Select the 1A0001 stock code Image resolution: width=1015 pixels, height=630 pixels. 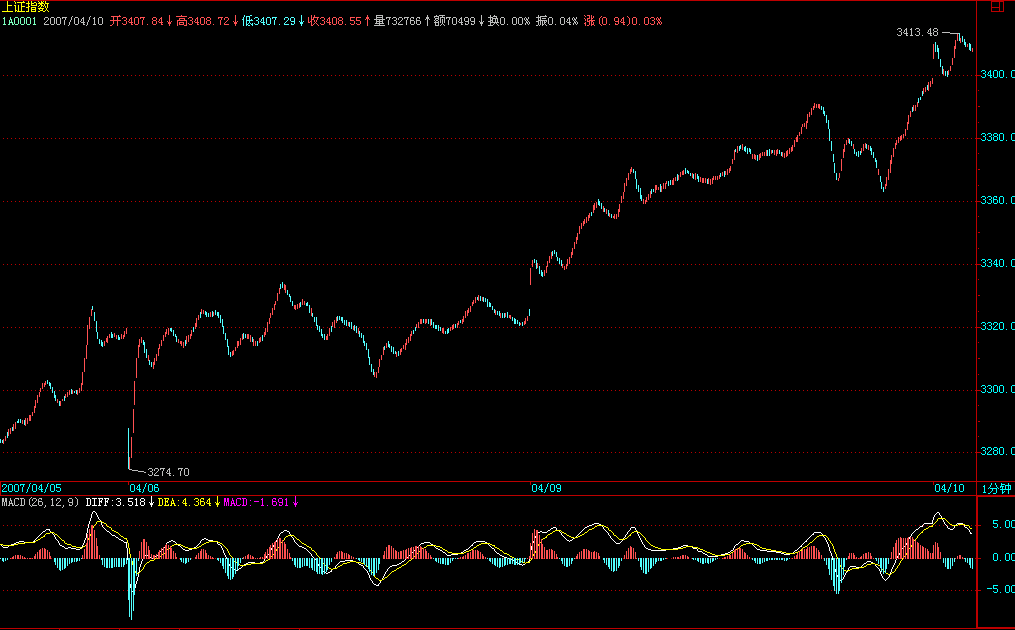coord(19,21)
